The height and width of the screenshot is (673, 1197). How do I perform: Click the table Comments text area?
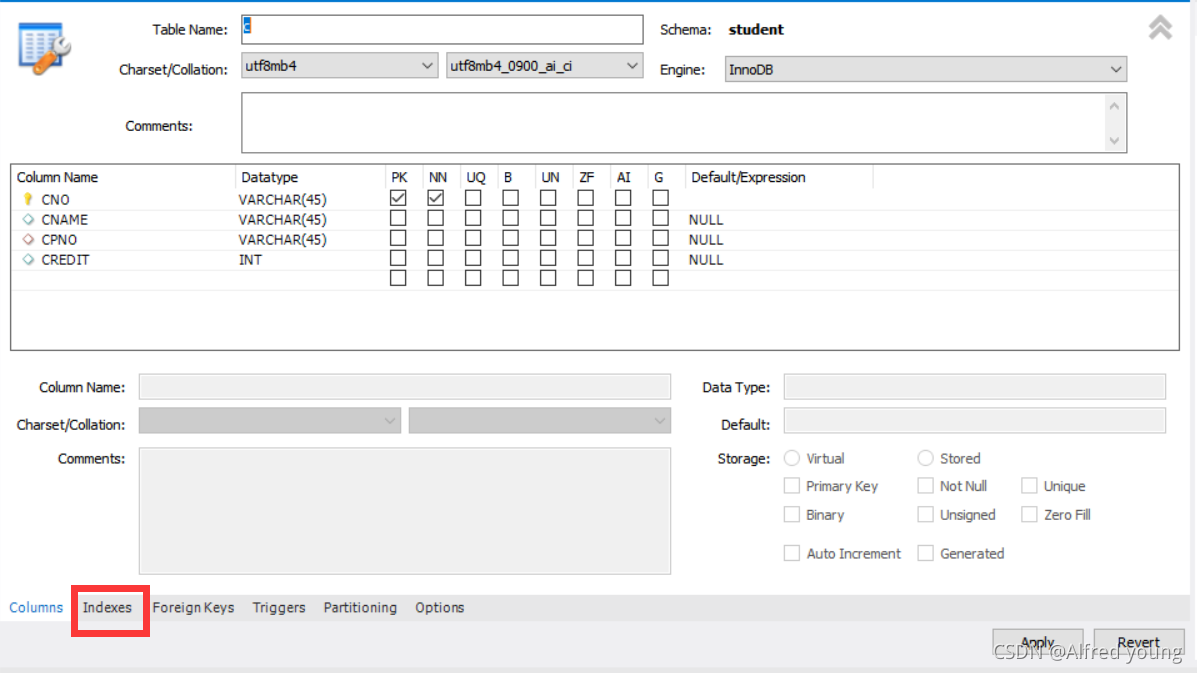(x=673, y=123)
